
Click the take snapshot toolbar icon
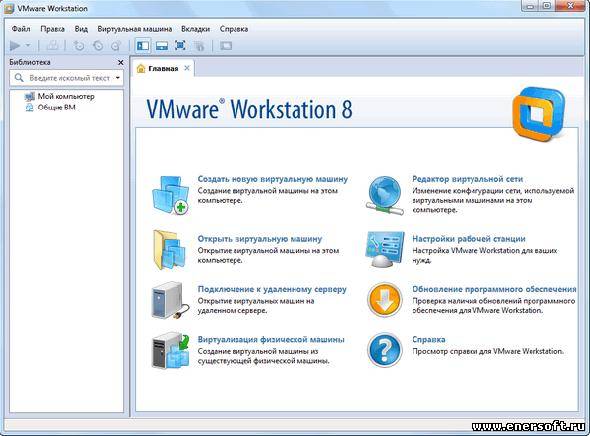click(79, 46)
